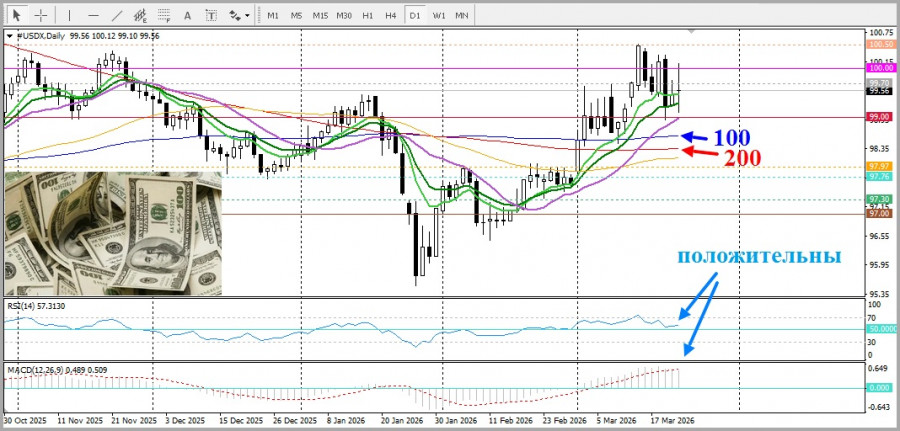Switch to M1 timeframe
Viewport: 900px width, 431px height.
coord(273,15)
